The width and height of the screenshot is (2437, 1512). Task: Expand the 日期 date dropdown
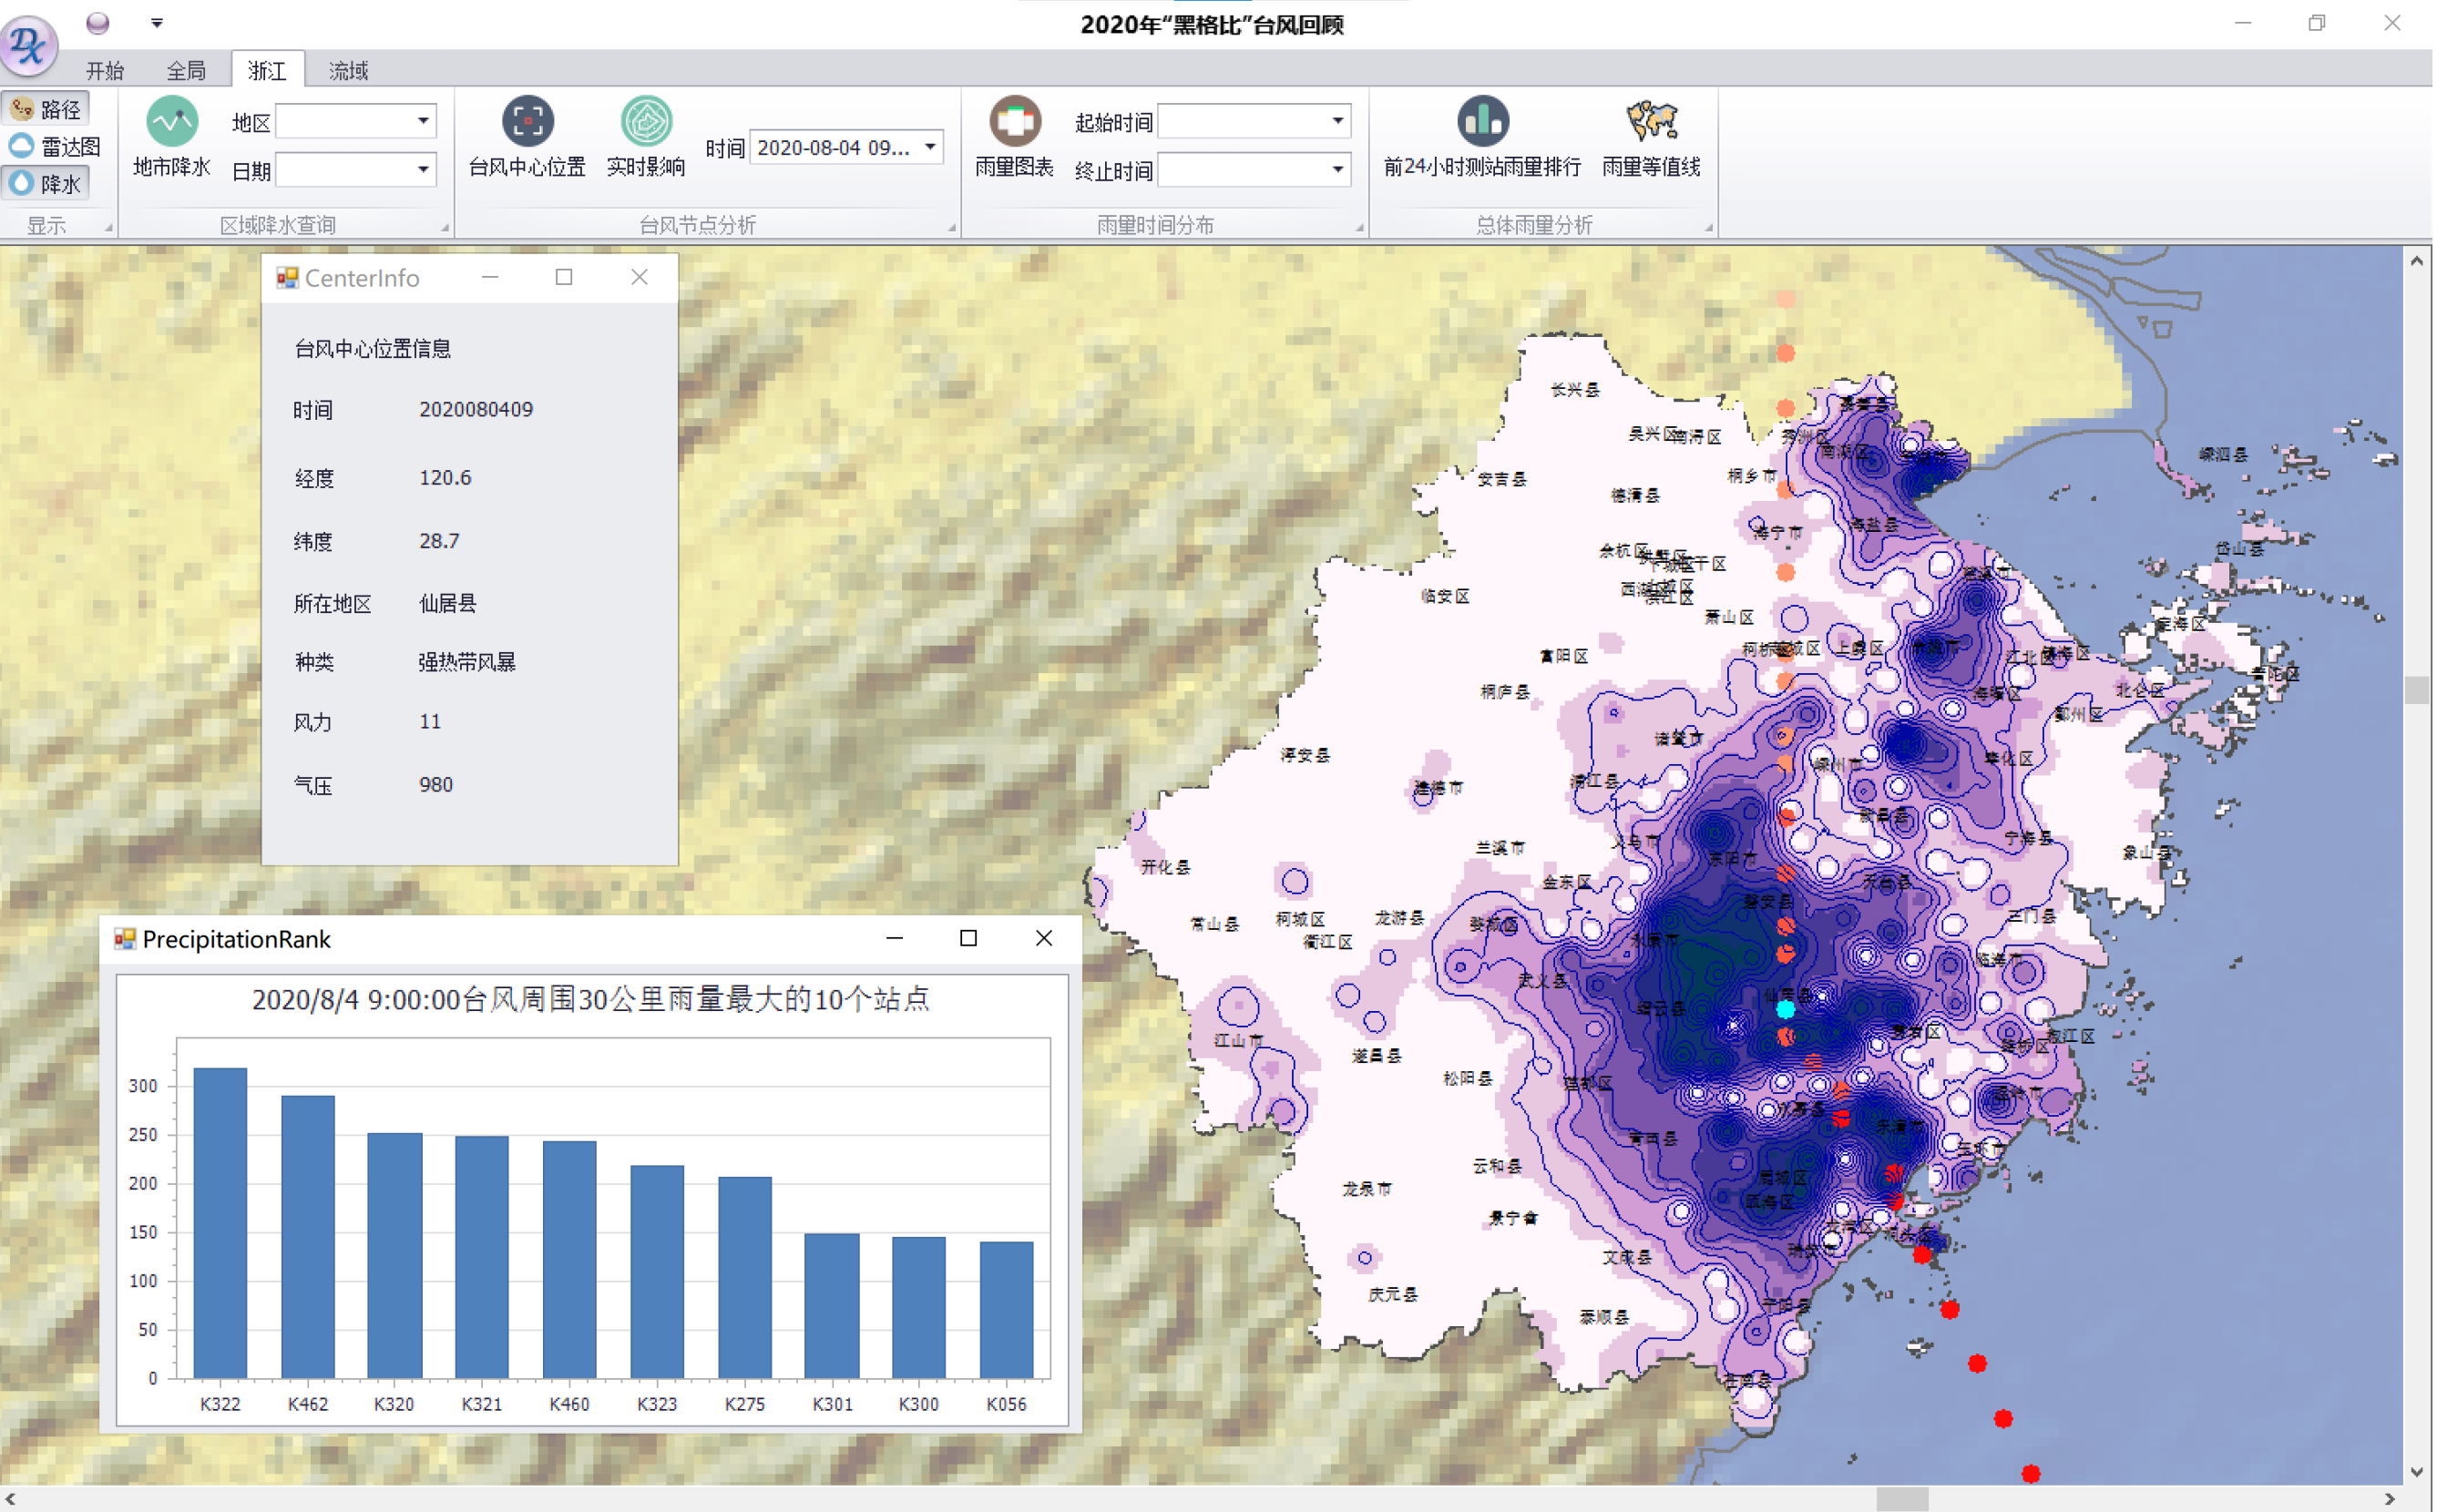click(x=424, y=169)
